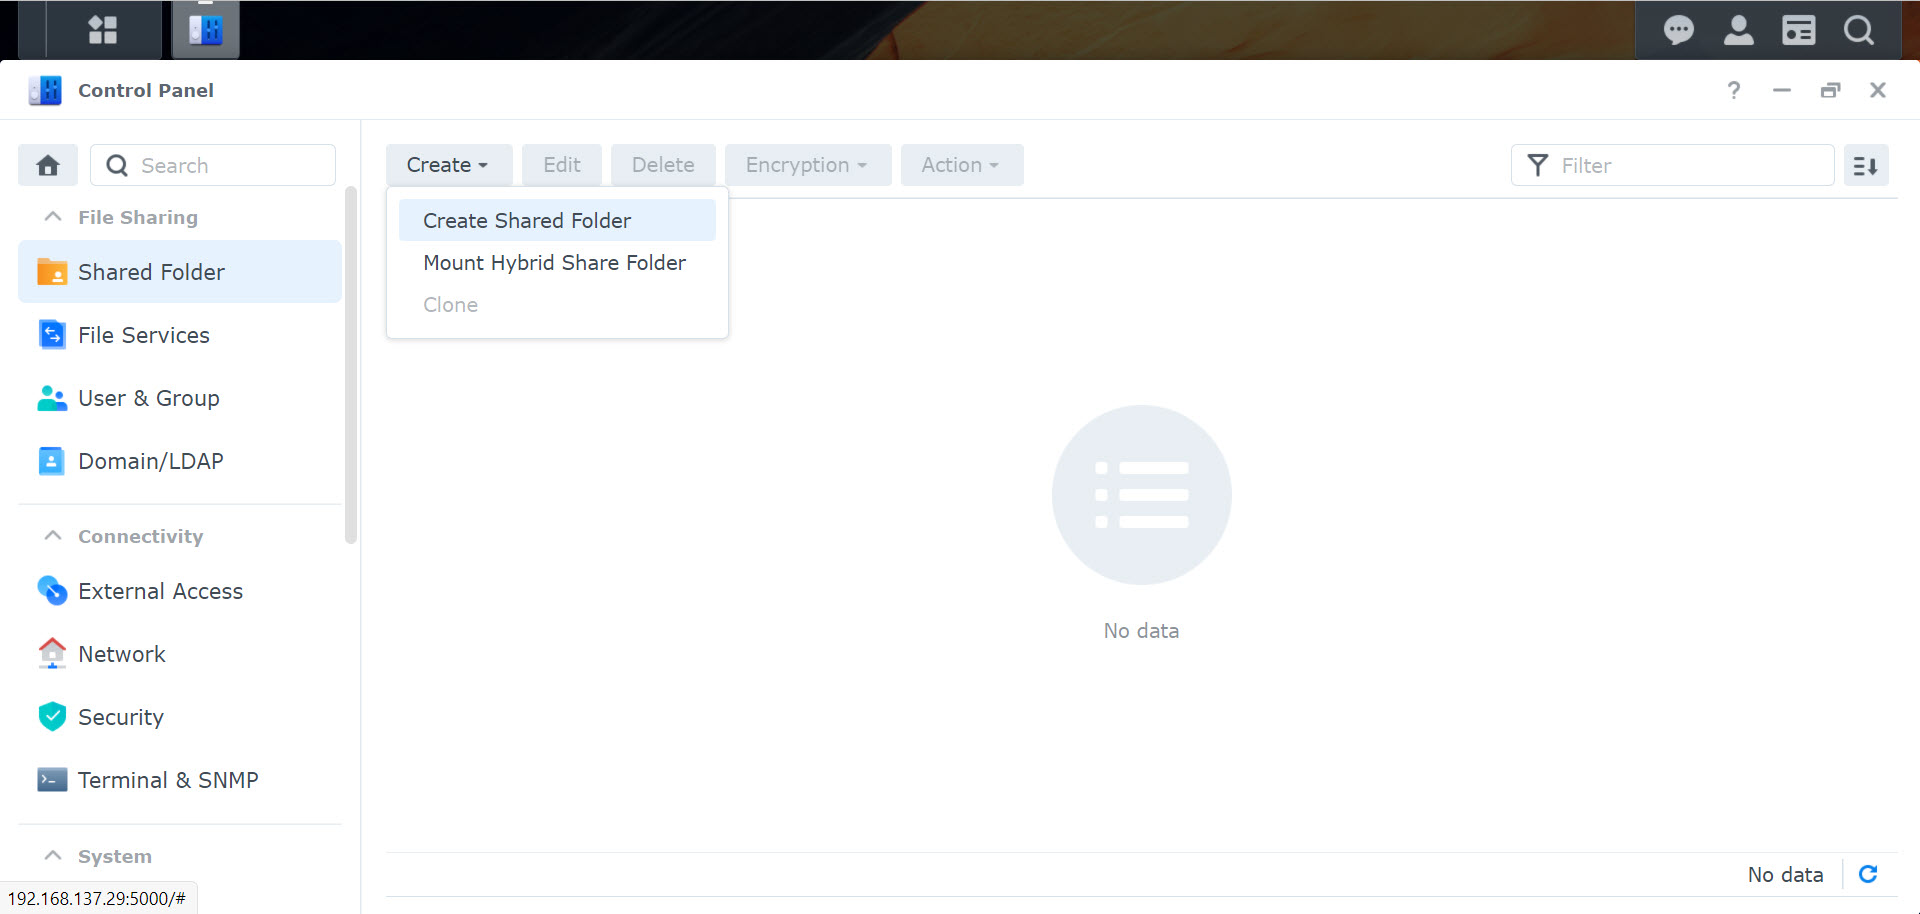Viewport: 1920px width, 914px height.
Task: Open the DSM main menu grid
Action: (x=101, y=30)
